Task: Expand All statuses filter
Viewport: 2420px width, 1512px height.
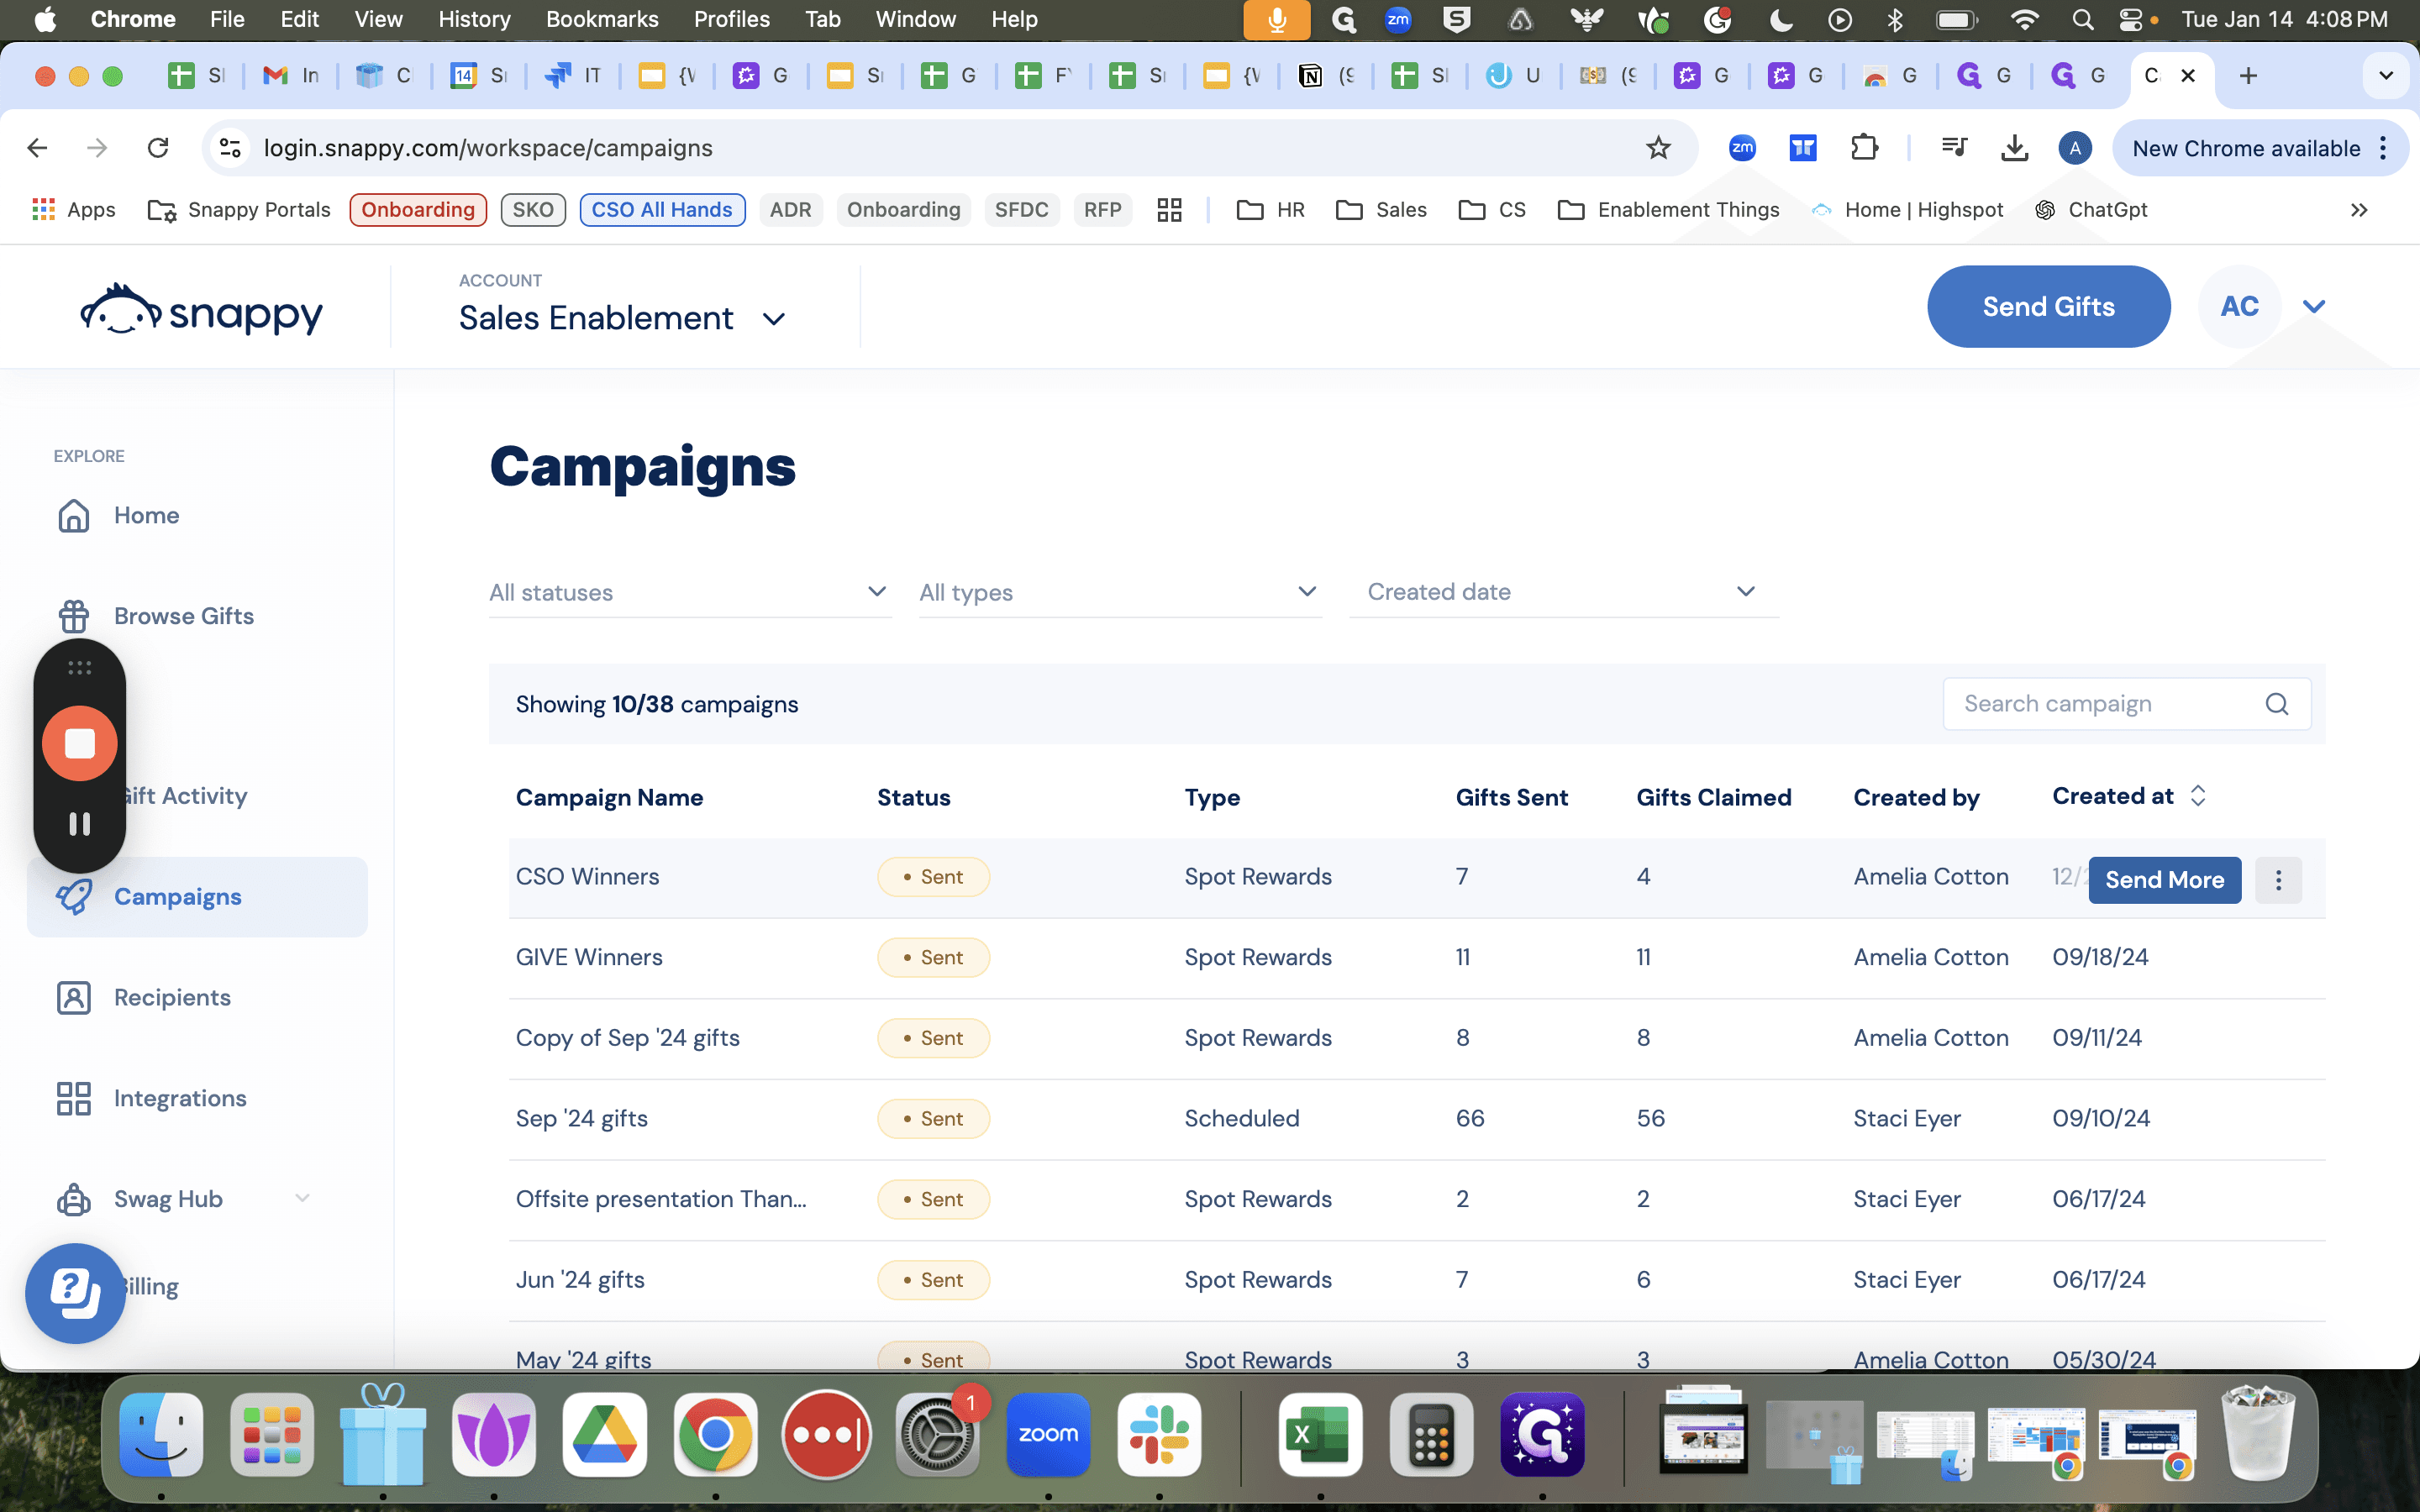Action: point(689,592)
